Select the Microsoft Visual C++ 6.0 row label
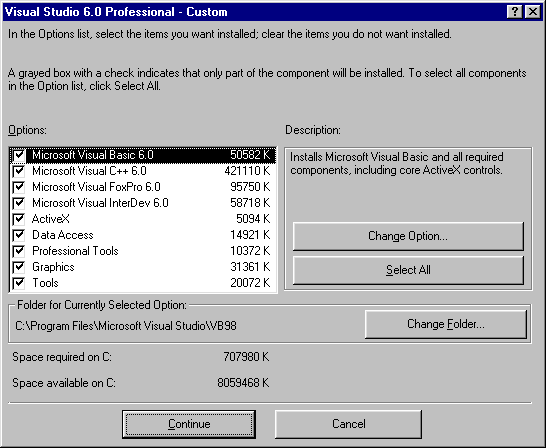This screenshot has width=546, height=448. pos(89,171)
